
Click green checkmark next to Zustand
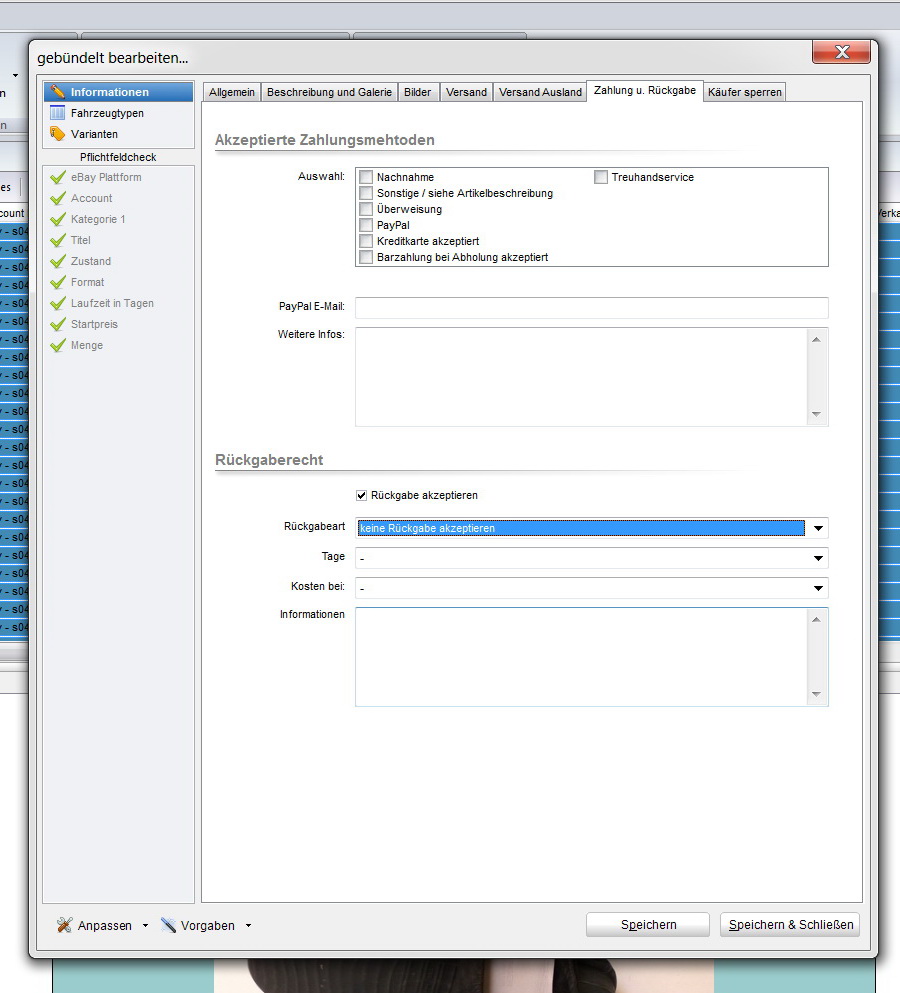[x=58, y=261]
